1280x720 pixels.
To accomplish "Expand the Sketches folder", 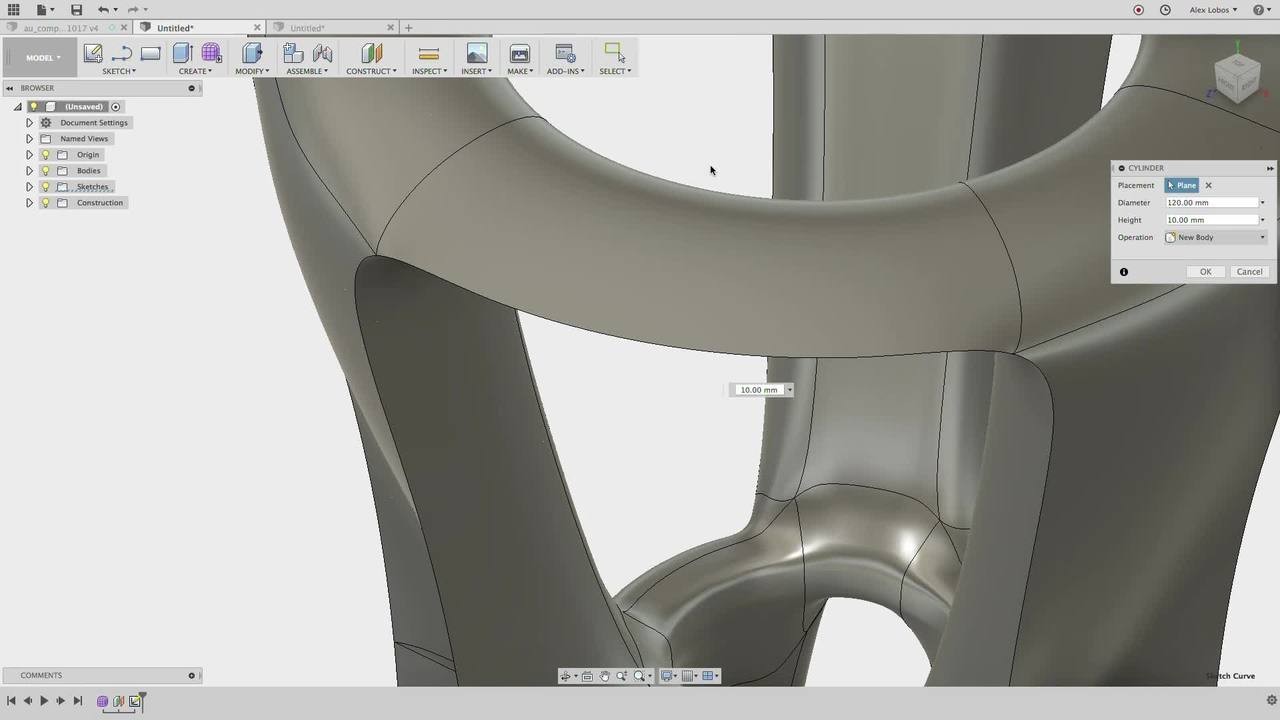I will [x=29, y=187].
